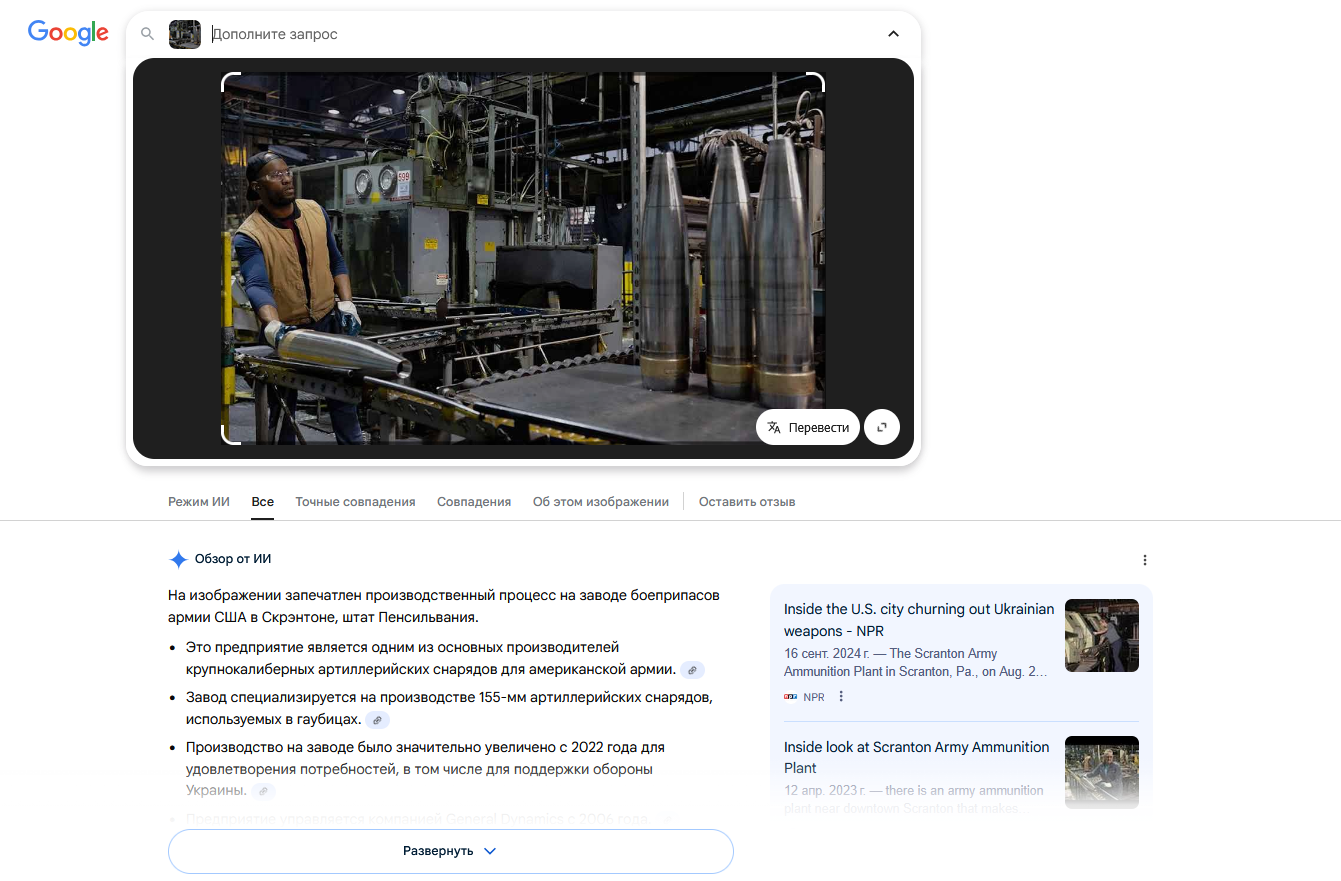Select the small image thumbnail in the search bar
The height and width of the screenshot is (881, 1341).
(x=185, y=34)
